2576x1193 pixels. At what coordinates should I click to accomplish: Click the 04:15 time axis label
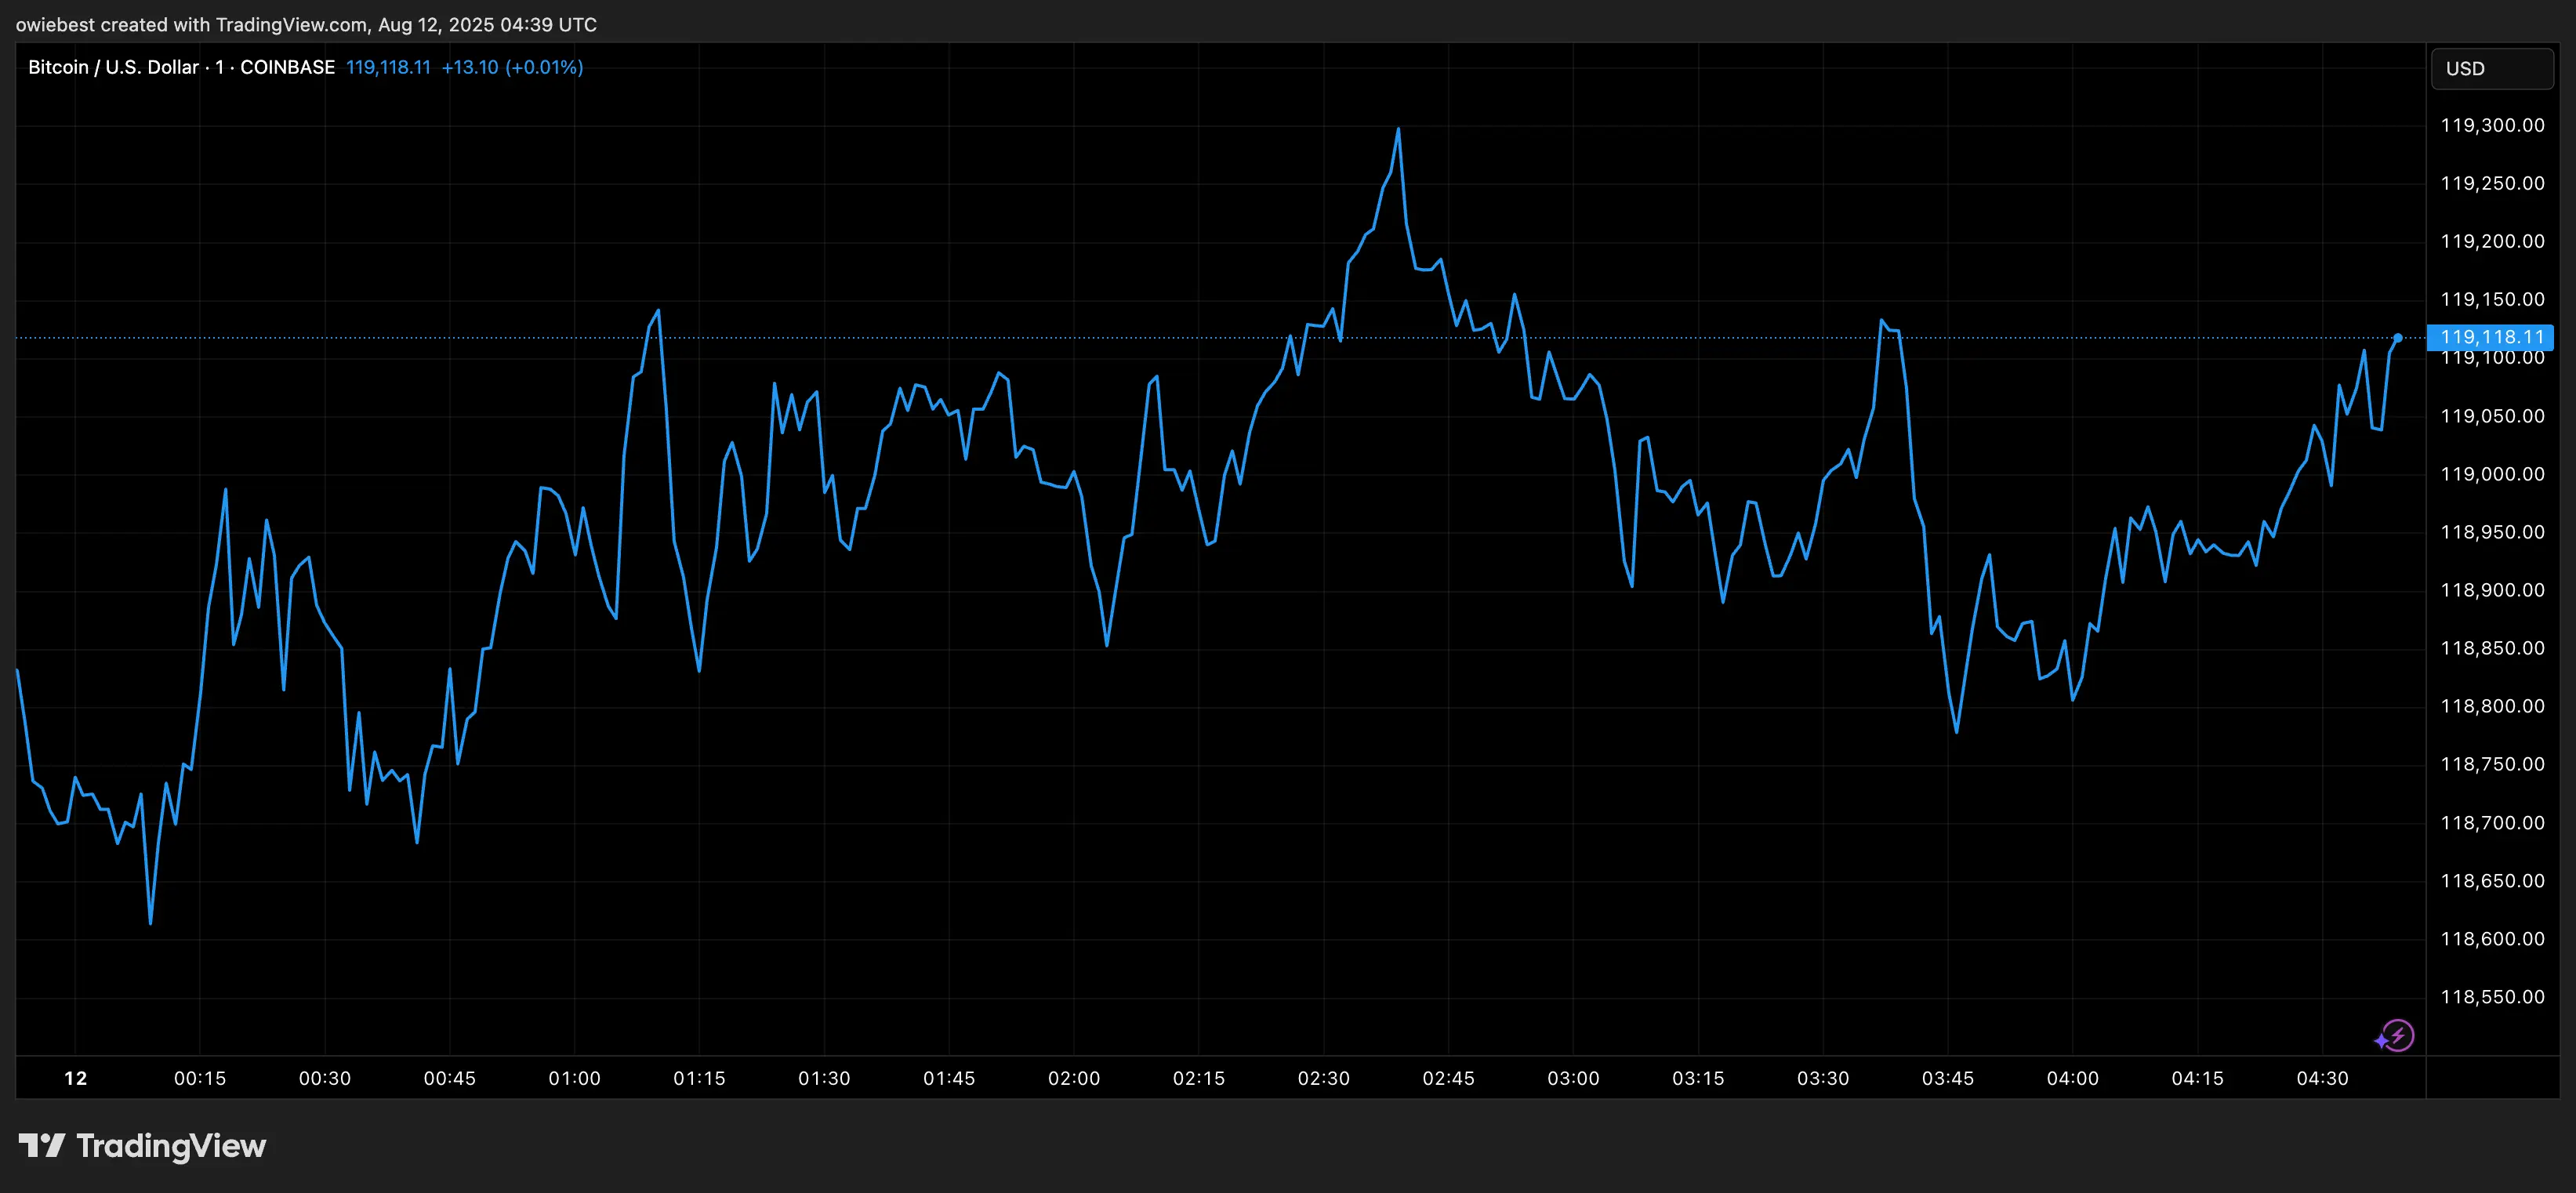[2198, 1078]
